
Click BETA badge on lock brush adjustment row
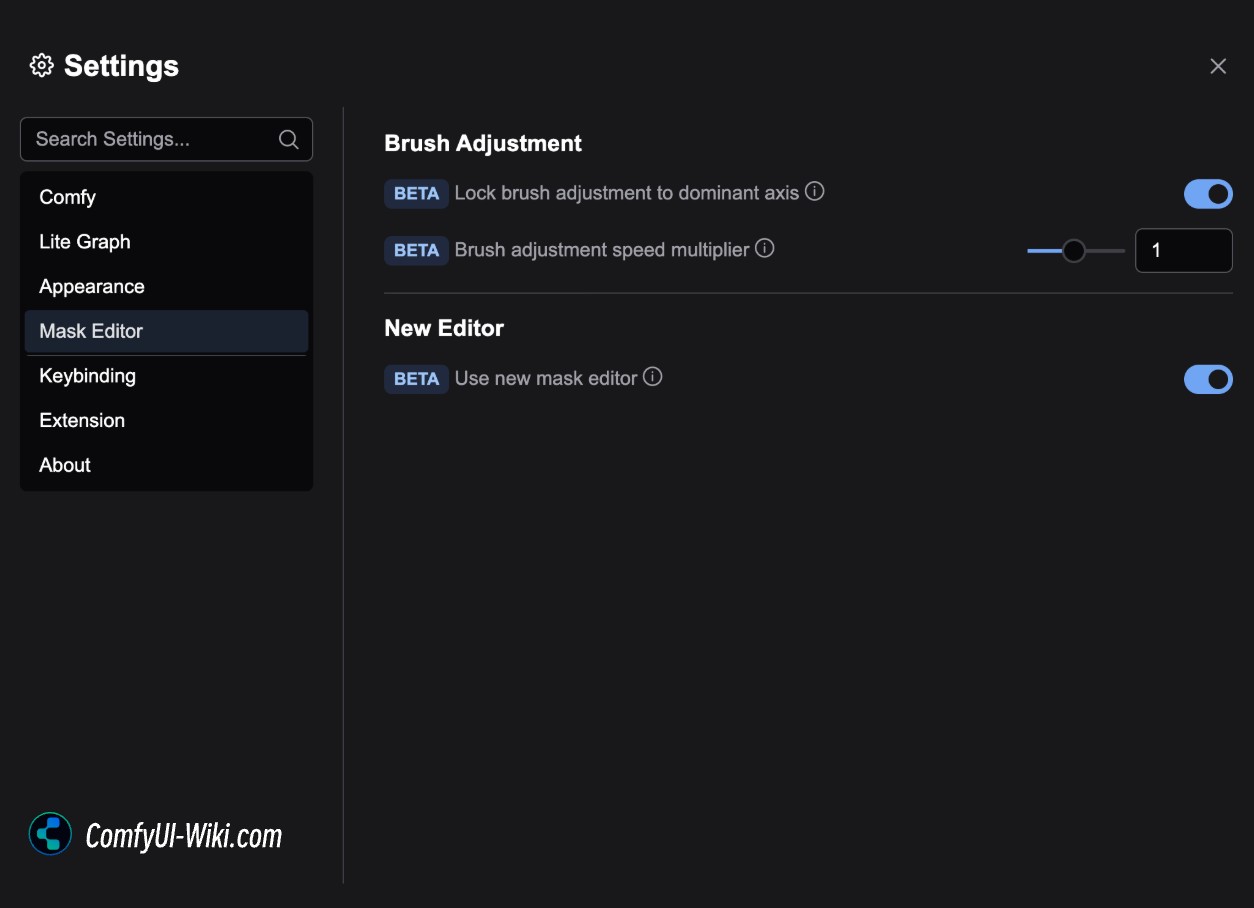pos(416,194)
